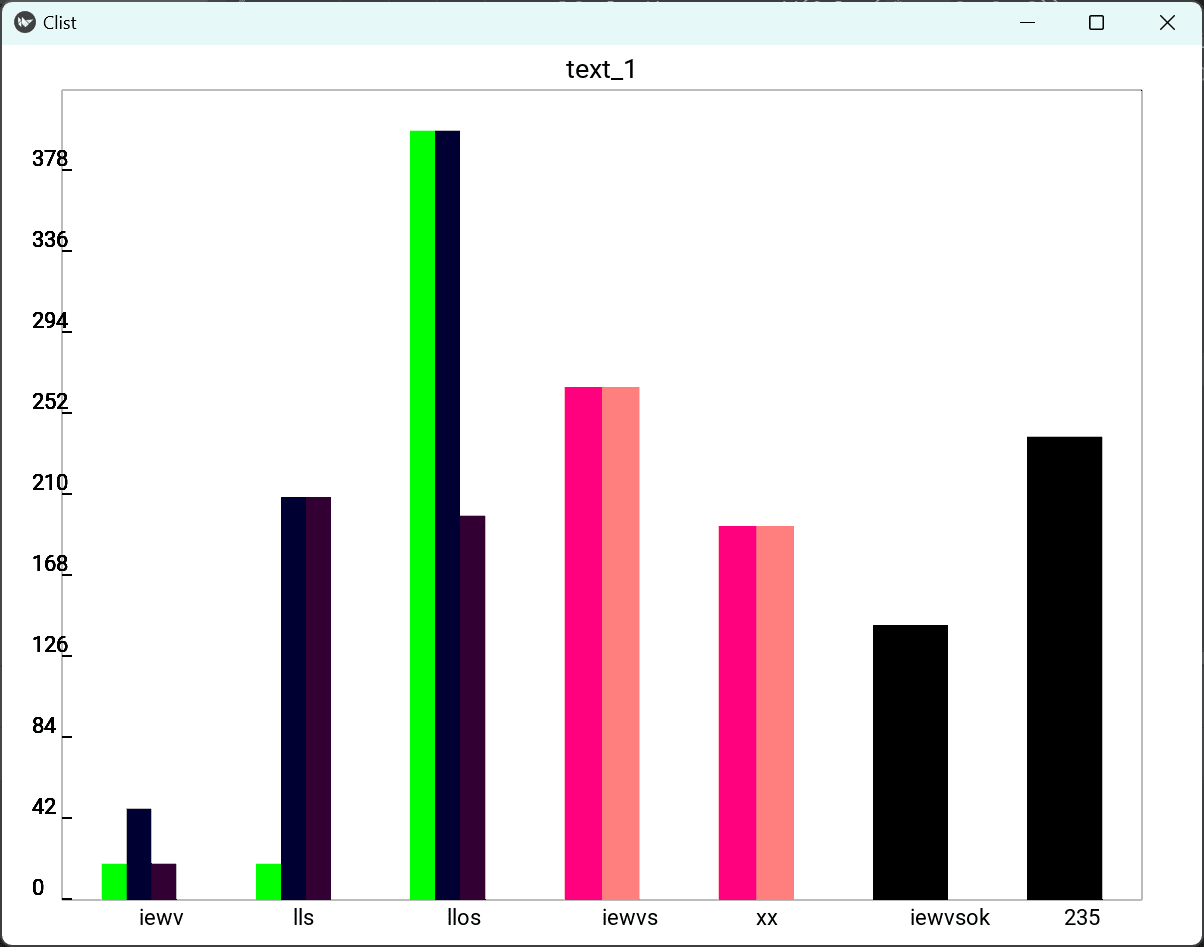Select the salmon bar above iewvs

[x=621, y=643]
